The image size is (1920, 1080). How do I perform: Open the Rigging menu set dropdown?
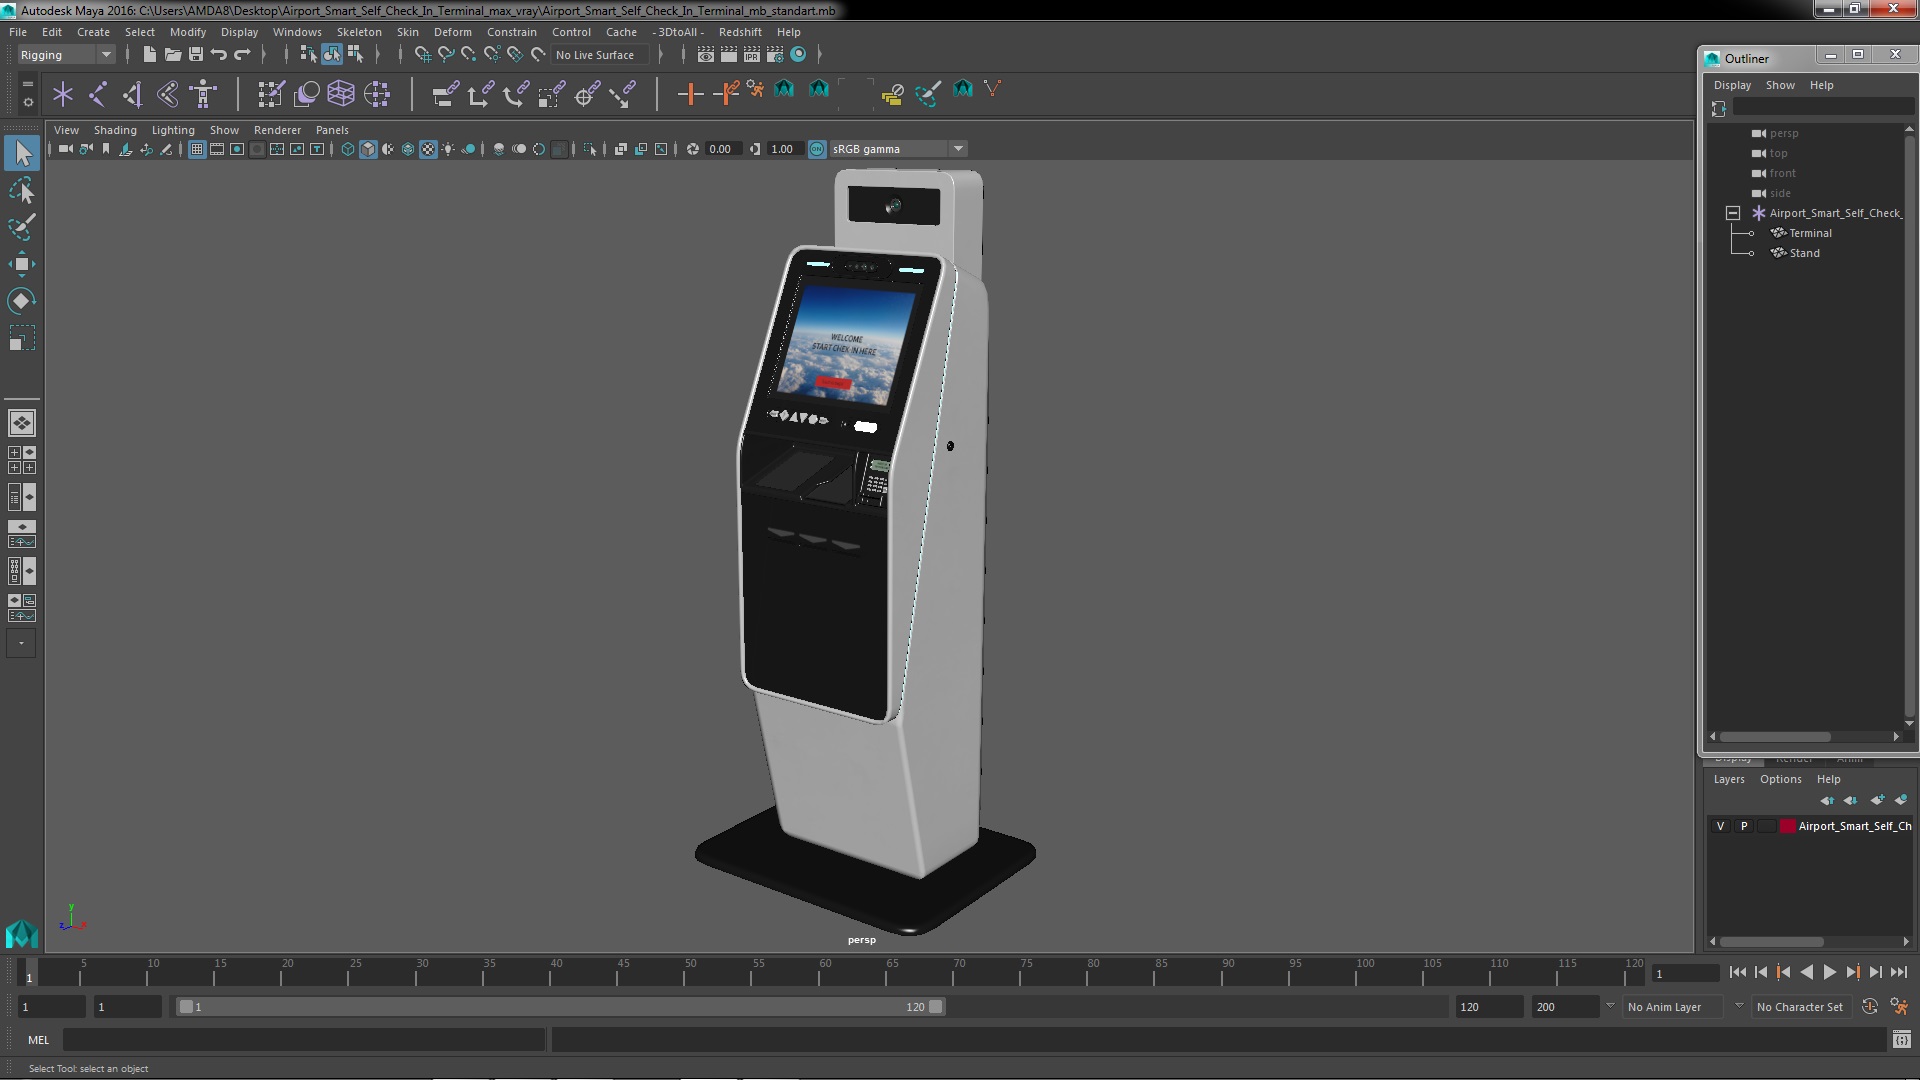click(65, 55)
